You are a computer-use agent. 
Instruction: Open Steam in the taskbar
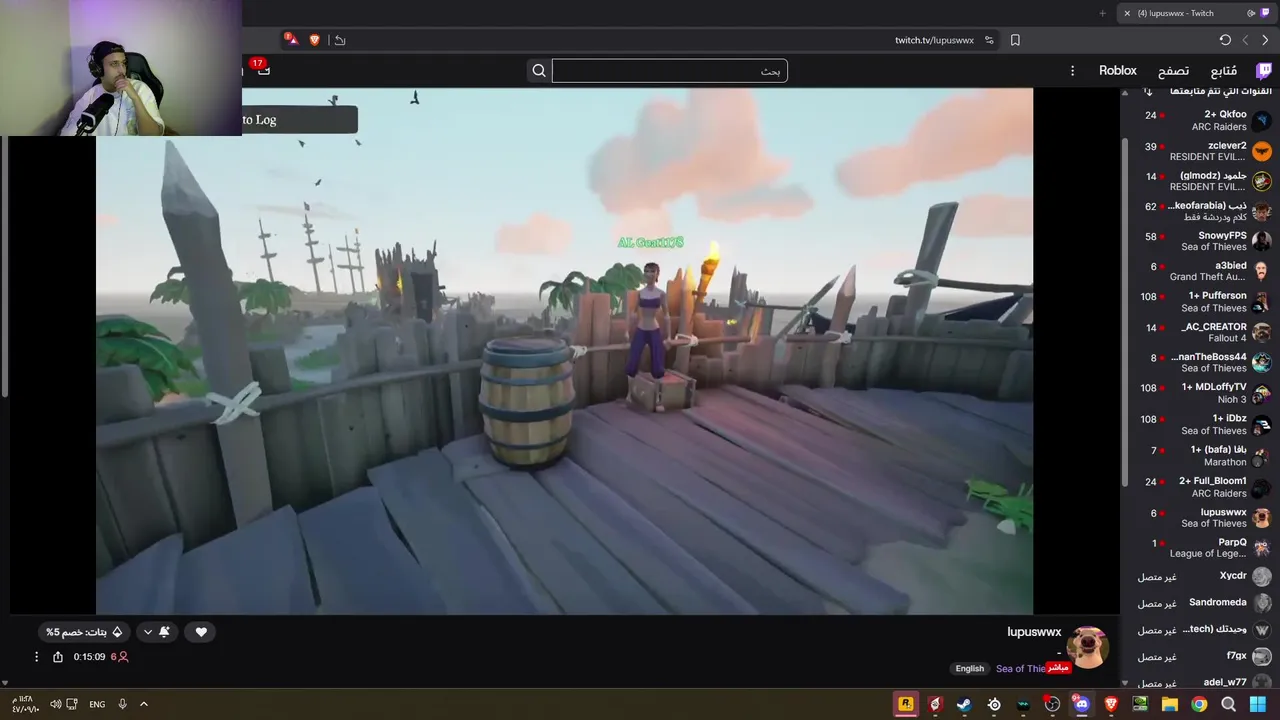[x=963, y=704]
